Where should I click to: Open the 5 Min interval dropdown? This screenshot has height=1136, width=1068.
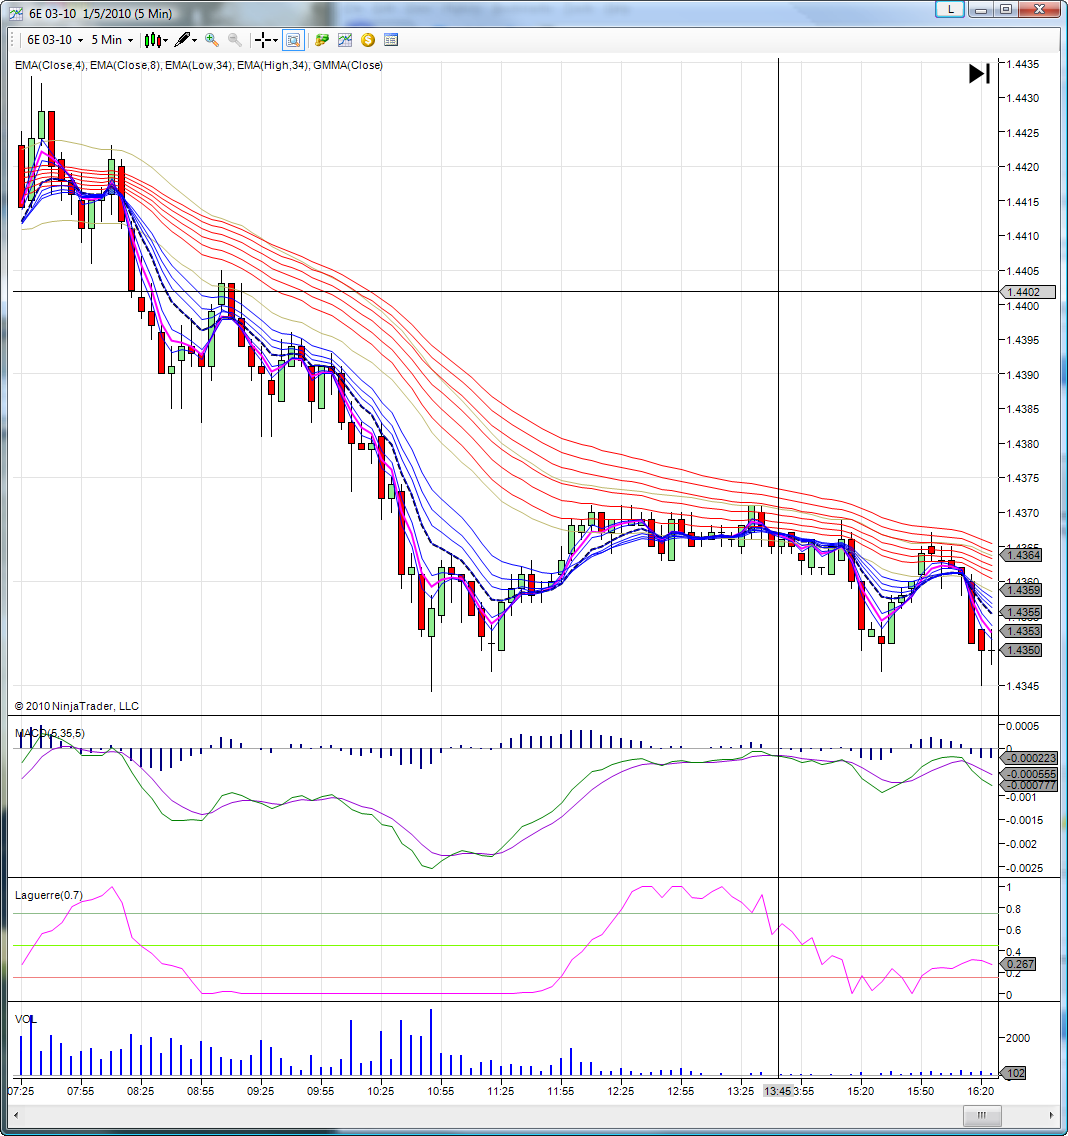point(112,40)
